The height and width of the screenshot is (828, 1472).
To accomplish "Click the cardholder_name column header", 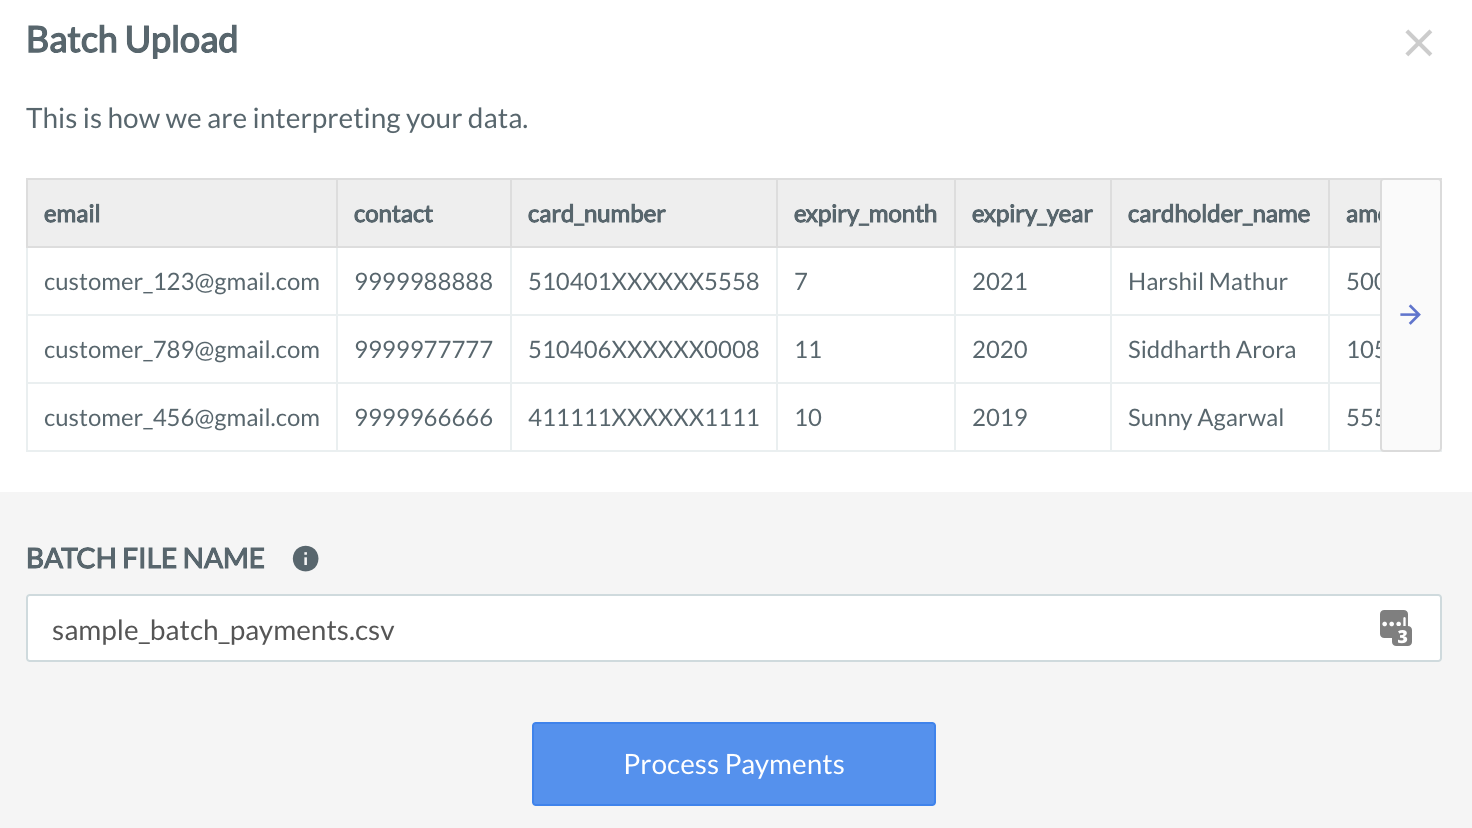I will click(1219, 213).
